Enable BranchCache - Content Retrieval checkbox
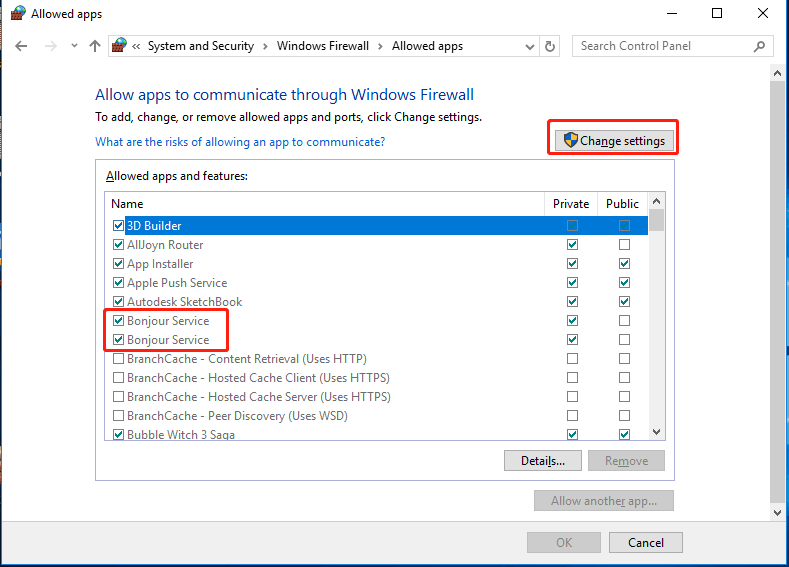This screenshot has height=567, width=789. pos(119,359)
